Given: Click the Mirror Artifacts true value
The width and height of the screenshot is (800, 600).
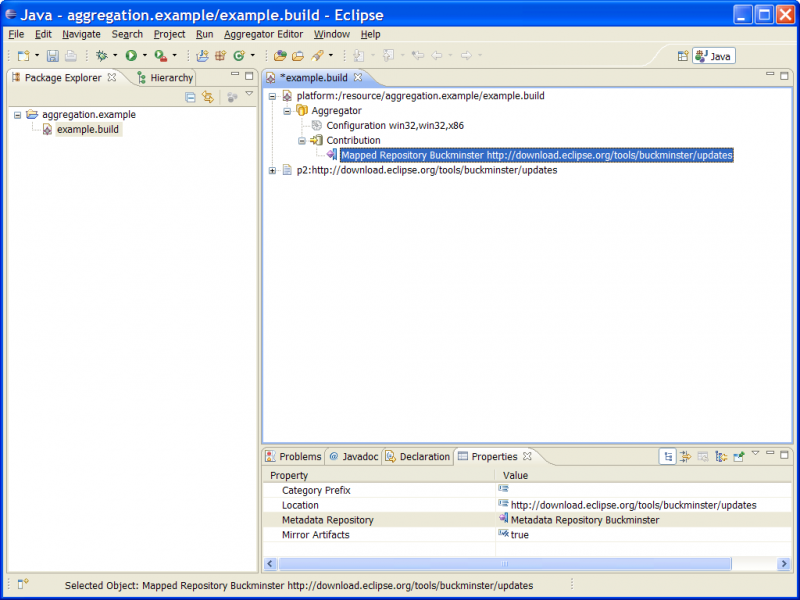Looking at the screenshot, I should pos(519,535).
